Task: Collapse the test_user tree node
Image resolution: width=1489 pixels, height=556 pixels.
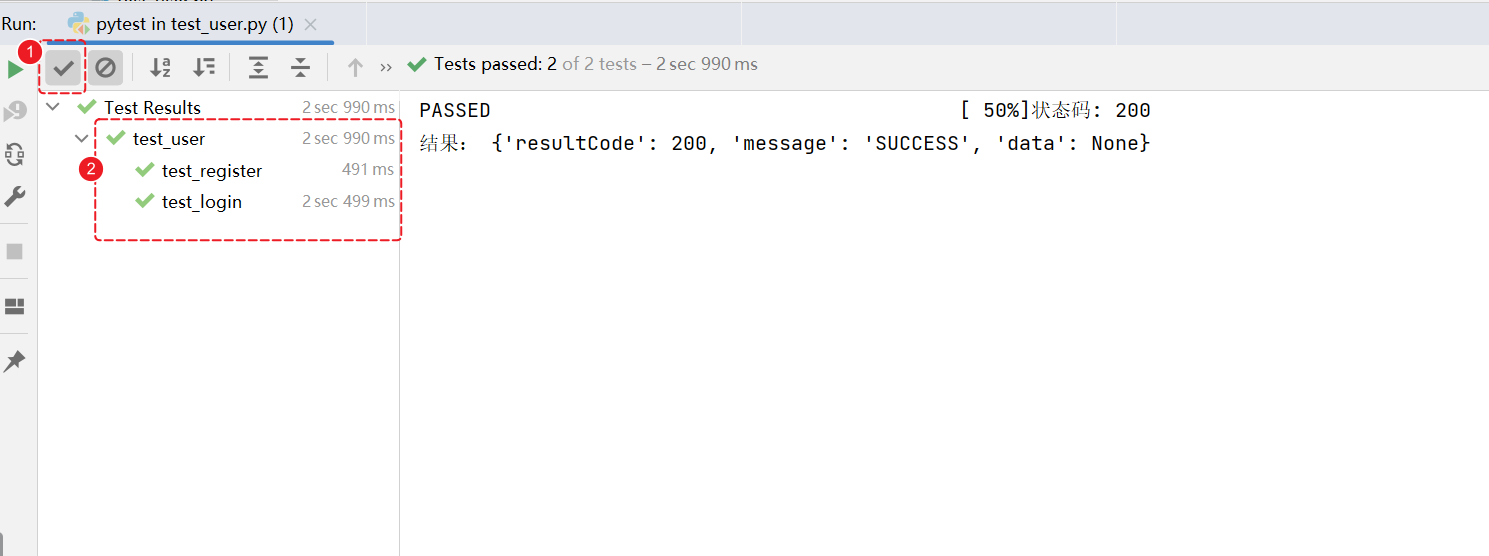Action: pos(82,138)
